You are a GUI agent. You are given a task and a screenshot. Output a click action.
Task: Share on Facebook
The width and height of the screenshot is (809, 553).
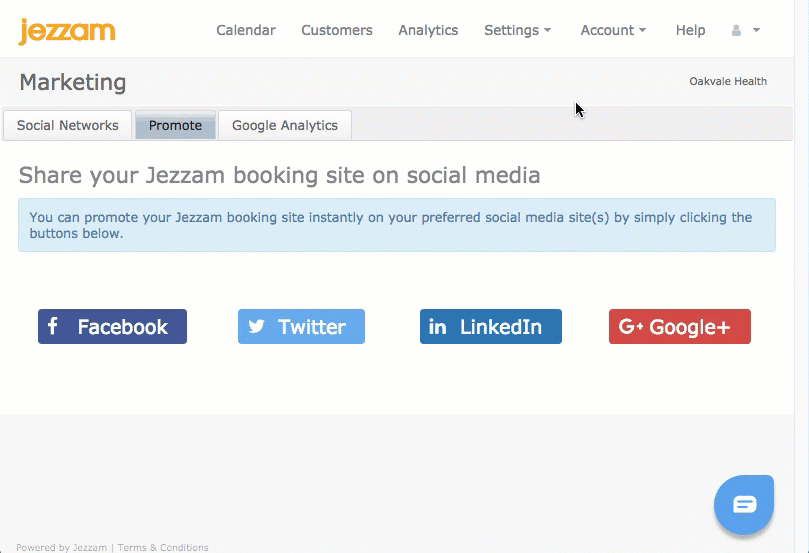(x=112, y=327)
